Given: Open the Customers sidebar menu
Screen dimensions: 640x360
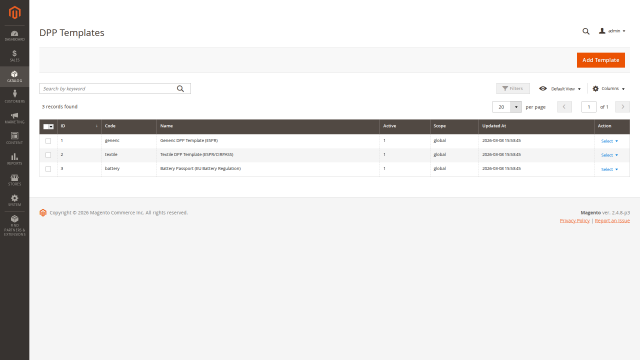Looking at the screenshot, I should (14, 97).
